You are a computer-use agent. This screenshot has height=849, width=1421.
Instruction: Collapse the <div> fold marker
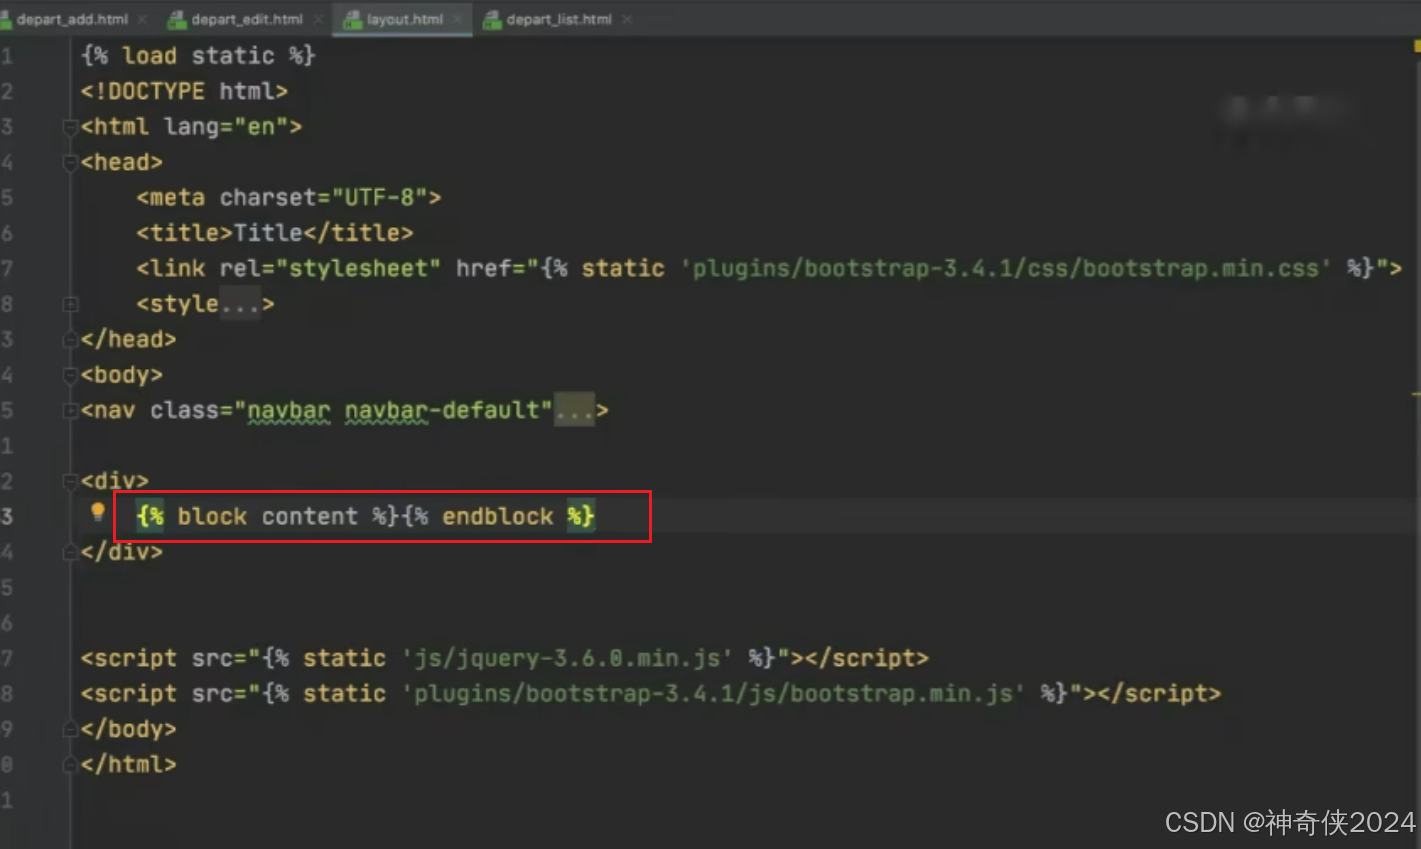70,481
